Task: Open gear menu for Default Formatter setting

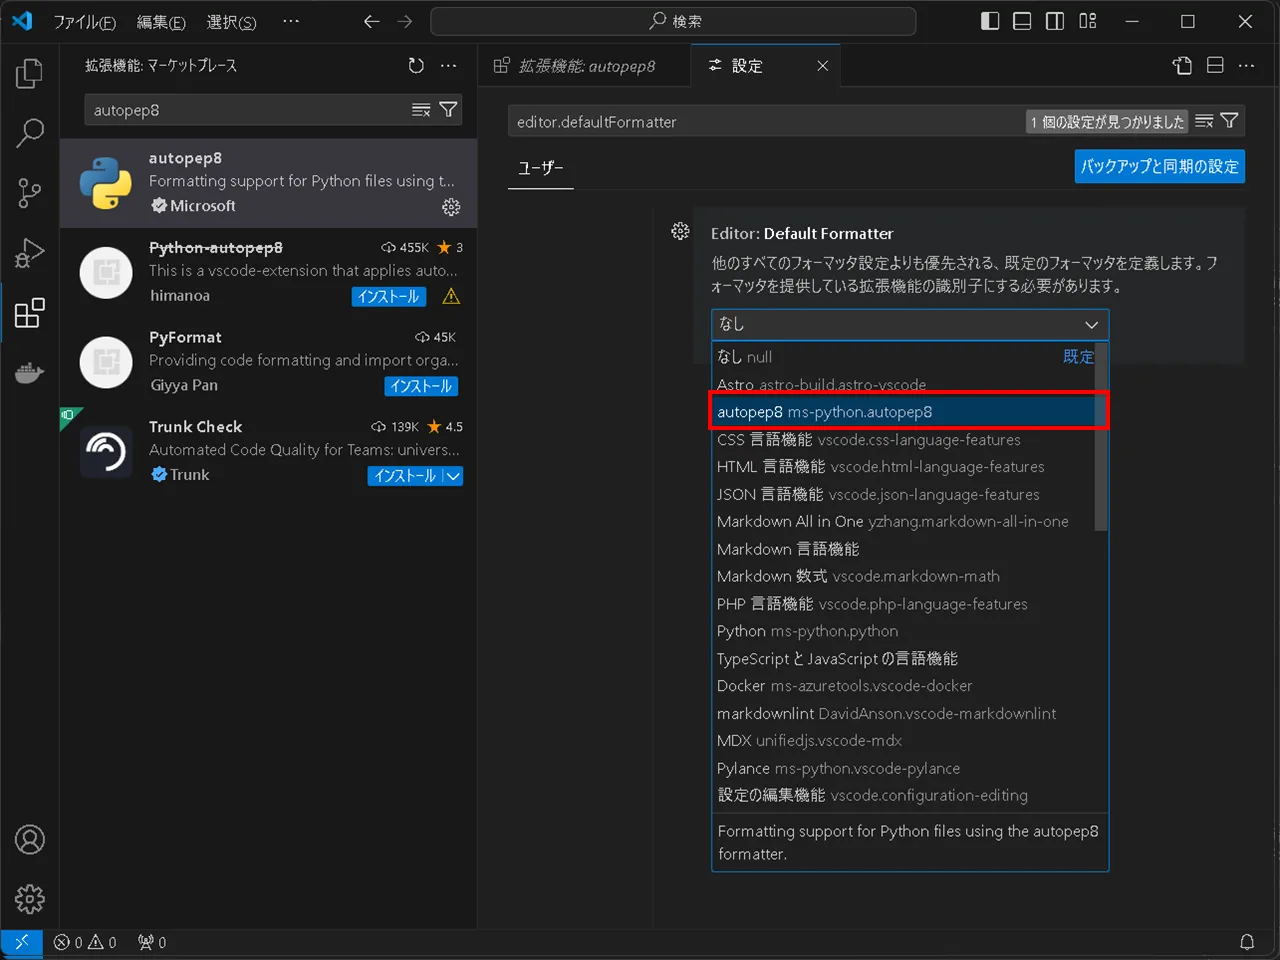Action: coord(680,232)
